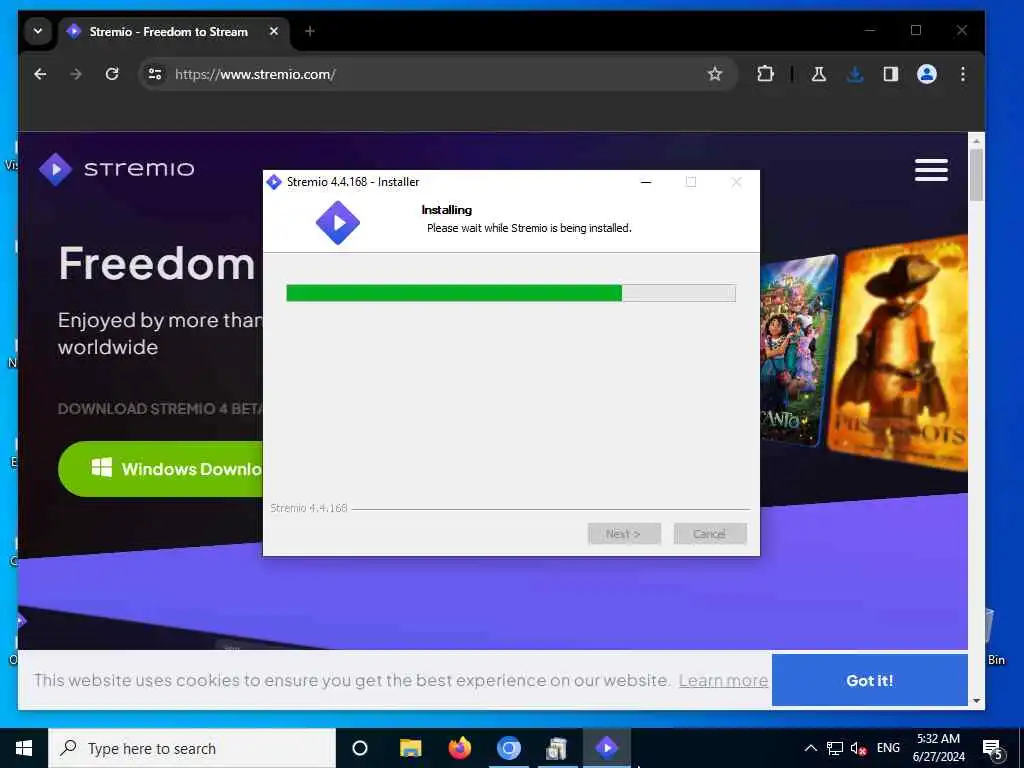Open Task View from taskbar
1024x768 pixels.
pos(360,748)
